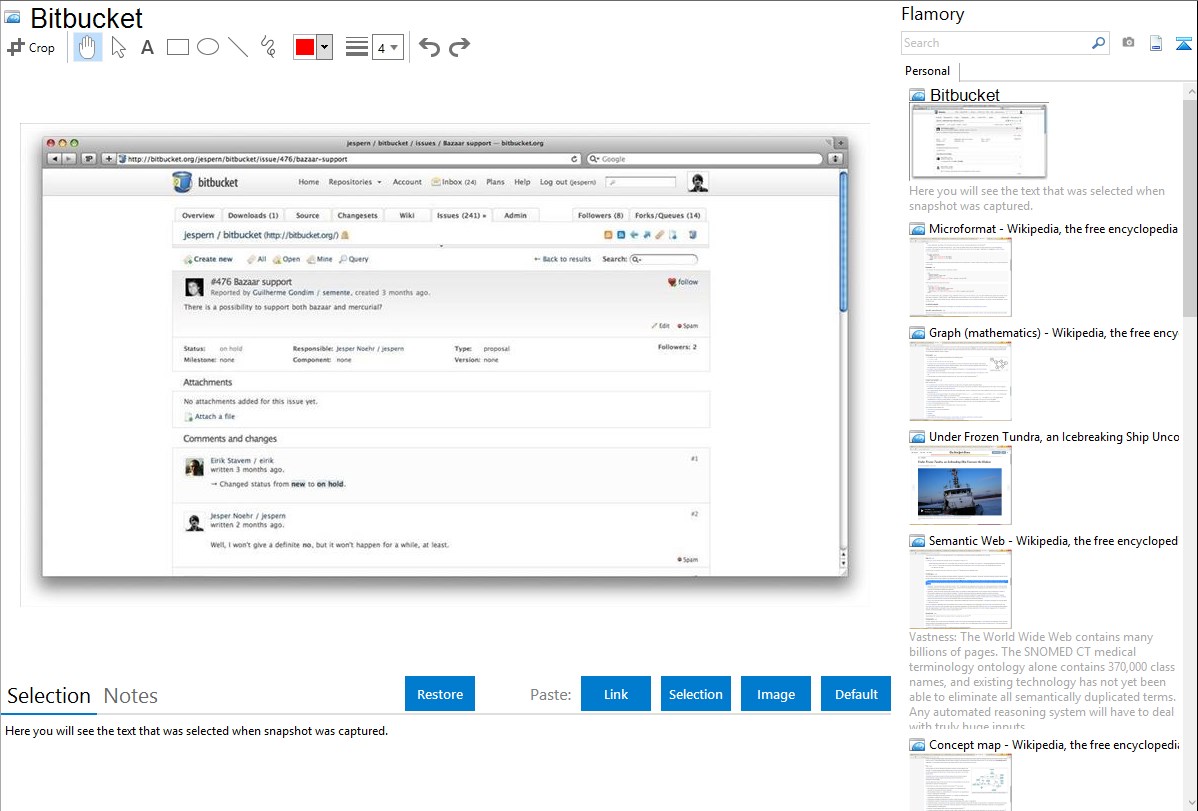Click the line thickness icon
This screenshot has height=811, width=1198.
[x=357, y=47]
